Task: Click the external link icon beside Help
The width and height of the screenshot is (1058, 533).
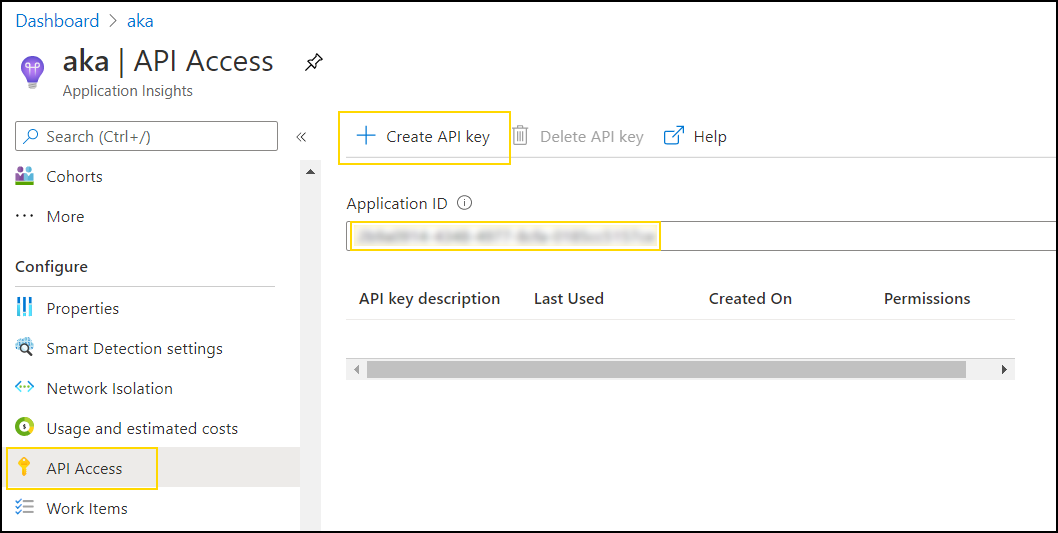Action: (x=673, y=136)
